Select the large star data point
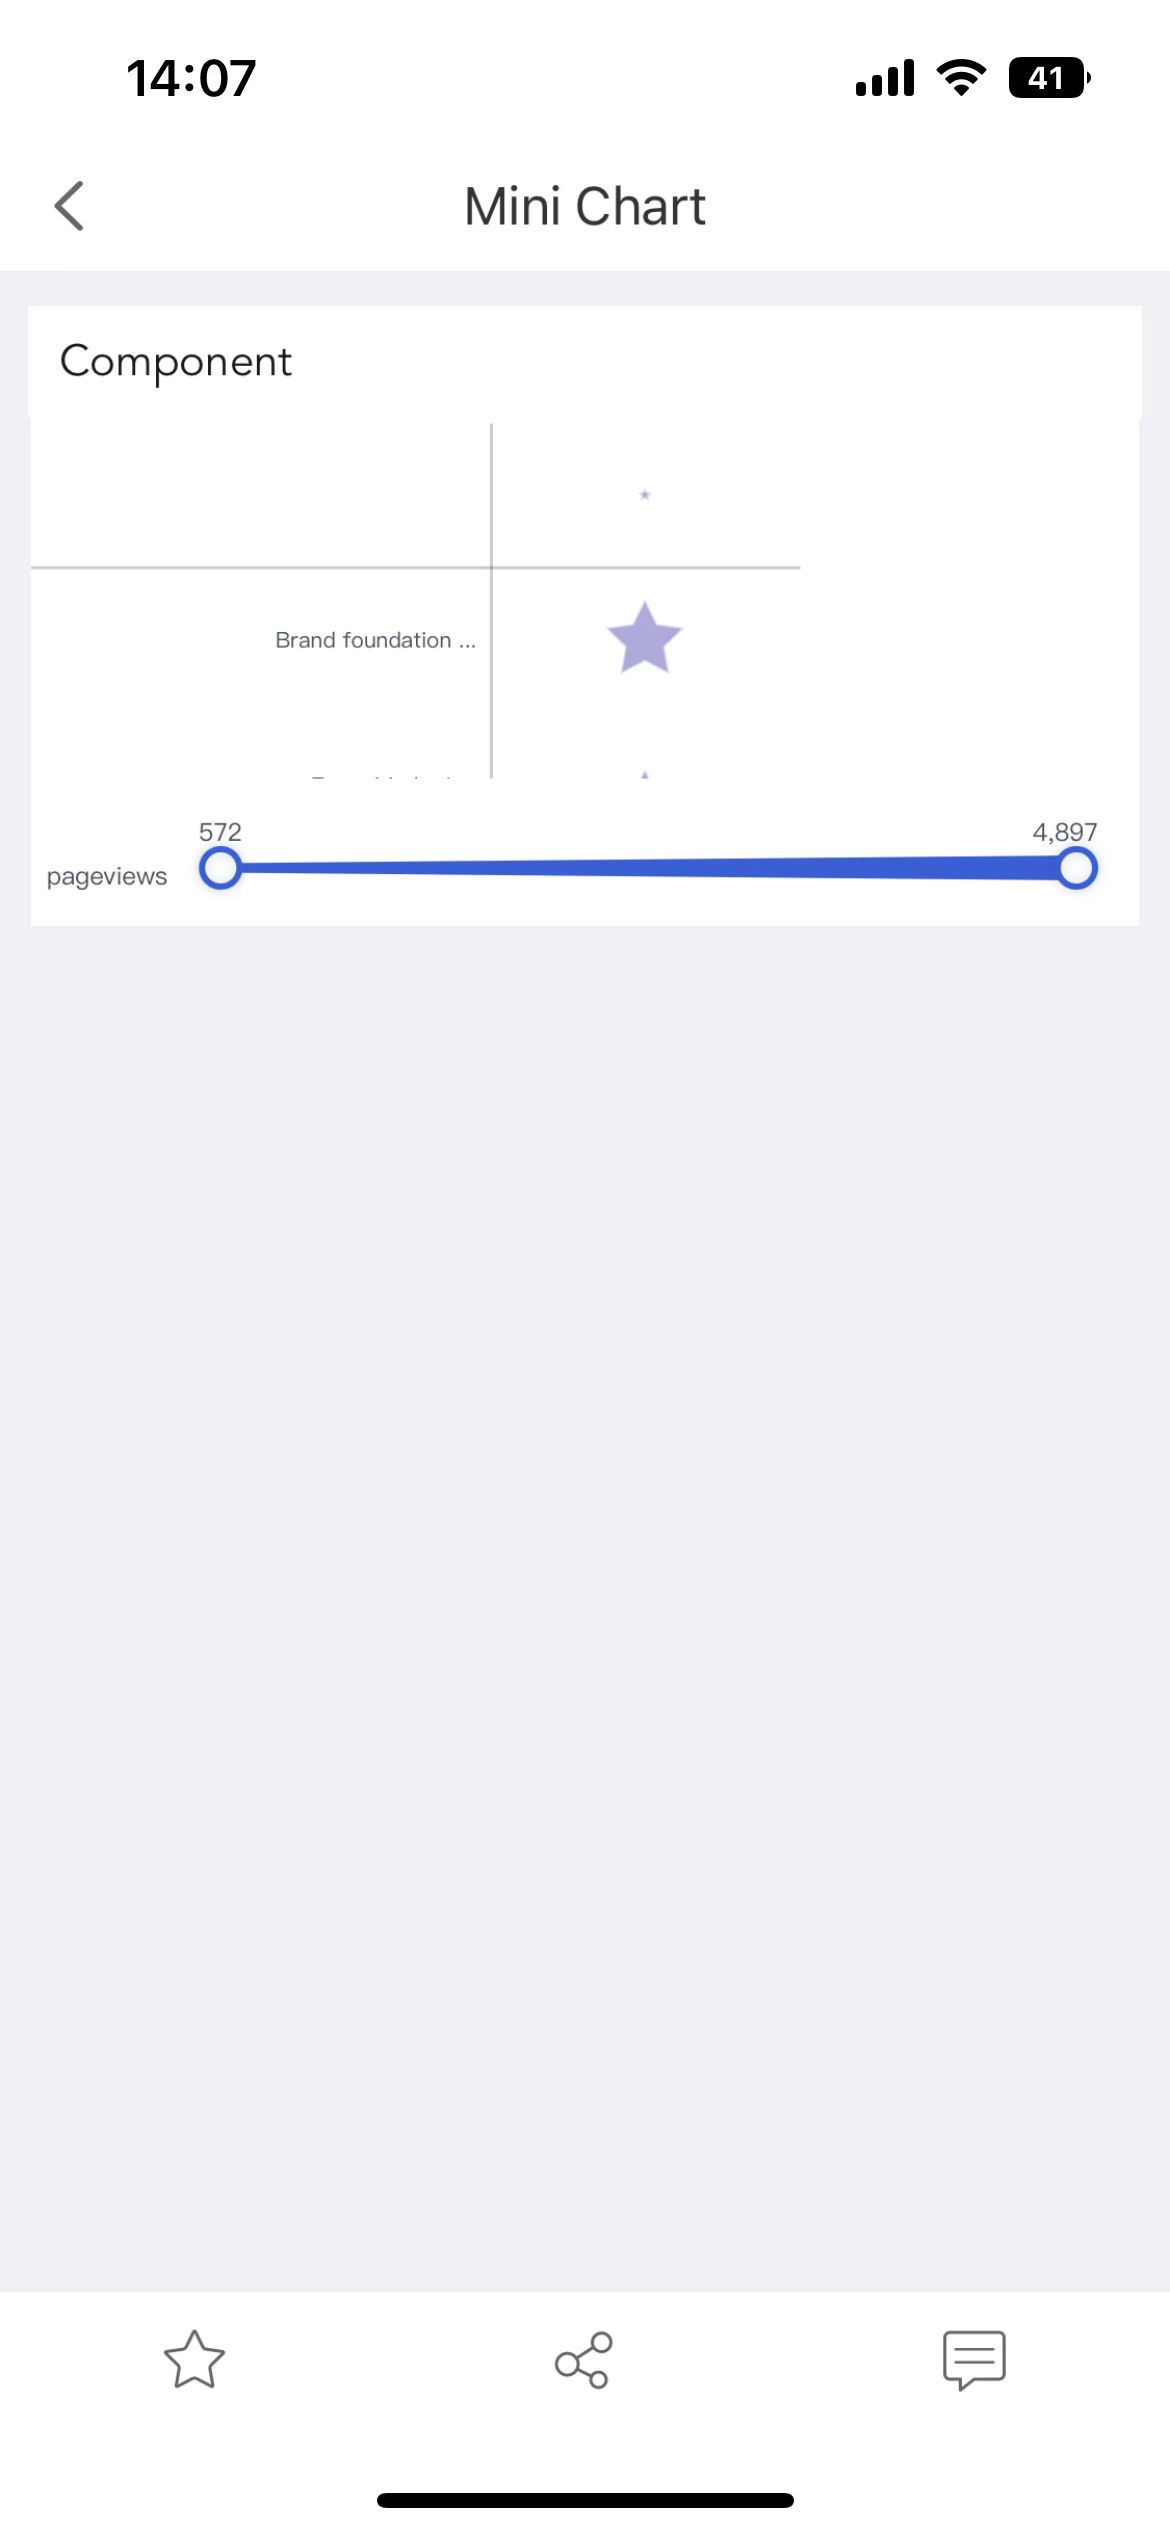The image size is (1170, 2532). coord(646,638)
